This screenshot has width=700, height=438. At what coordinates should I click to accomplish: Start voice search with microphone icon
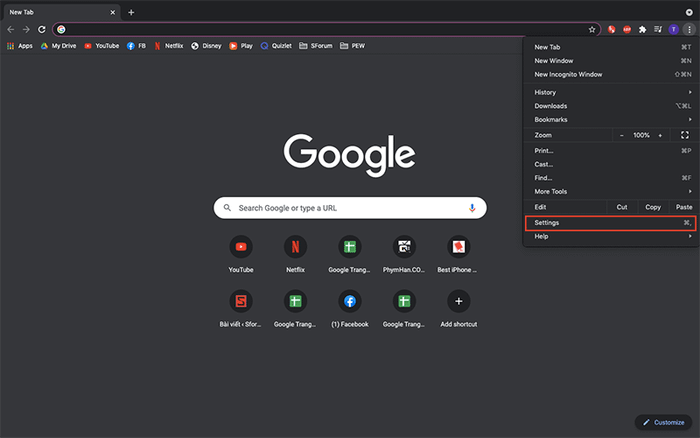coord(472,208)
